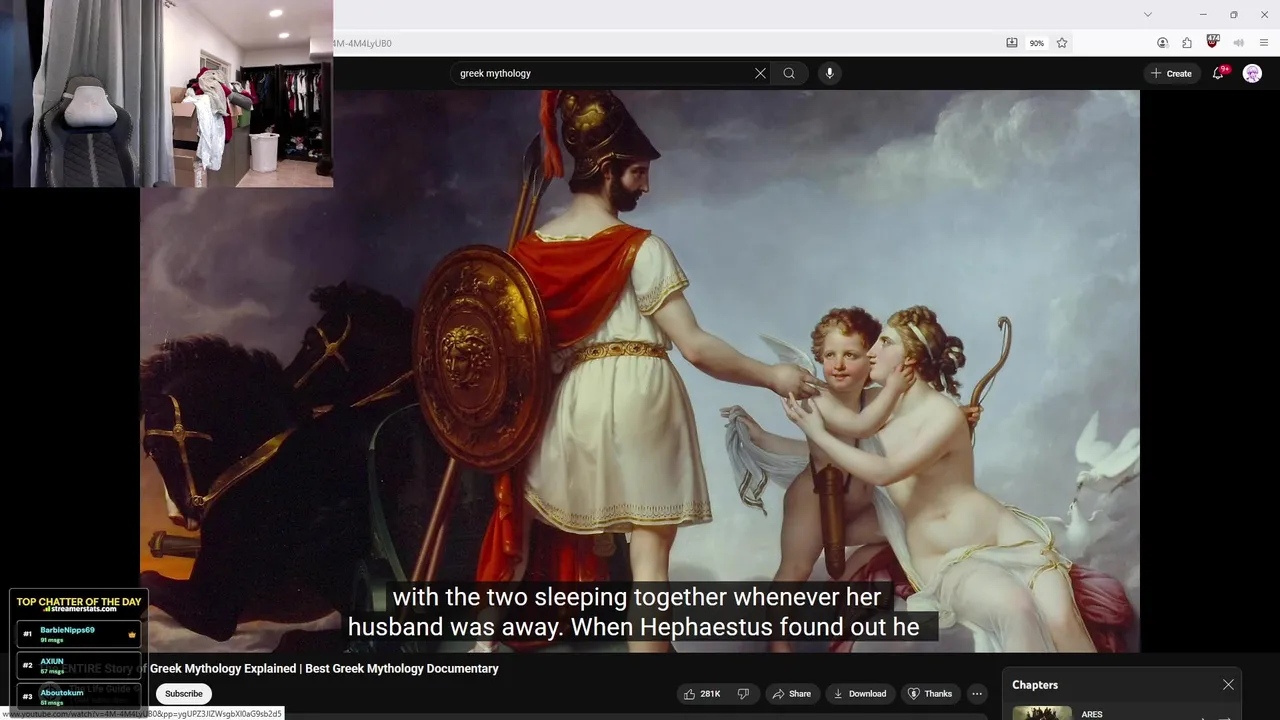The height and width of the screenshot is (720, 1280).
Task: Open the browser extensions puzzle icon
Action: [x=1187, y=43]
